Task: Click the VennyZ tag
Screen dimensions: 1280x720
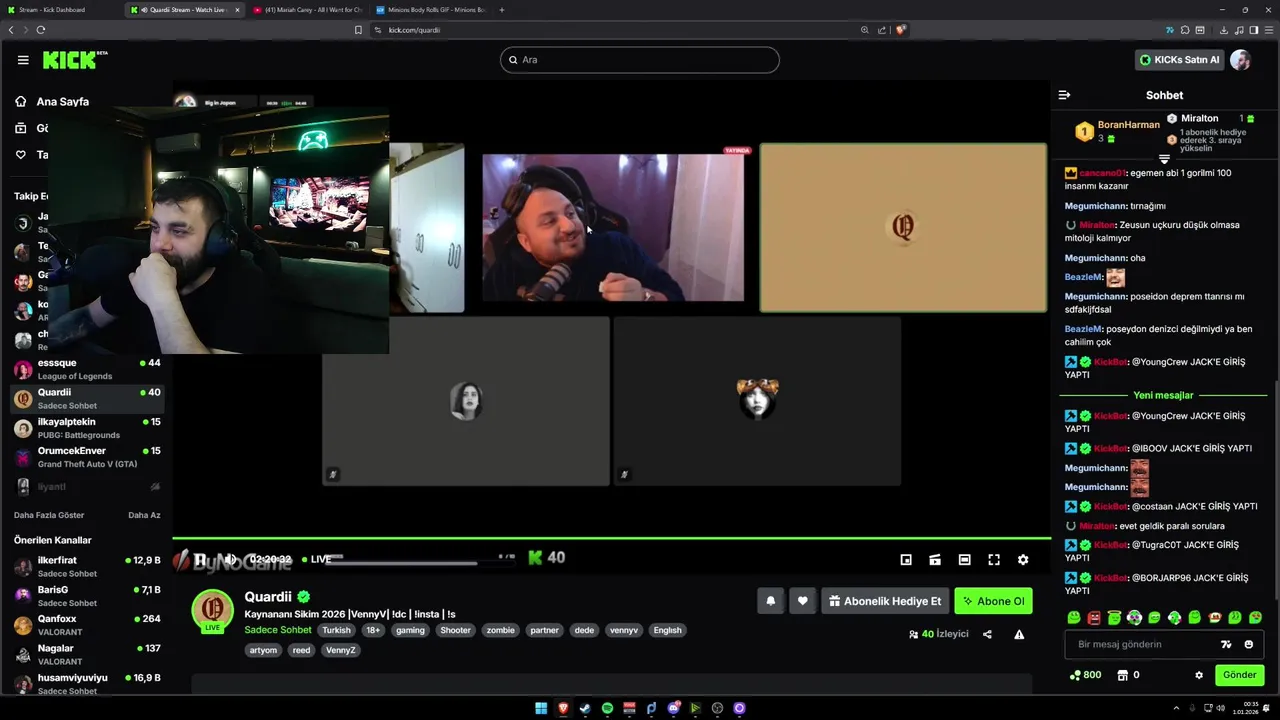Action: [340, 650]
